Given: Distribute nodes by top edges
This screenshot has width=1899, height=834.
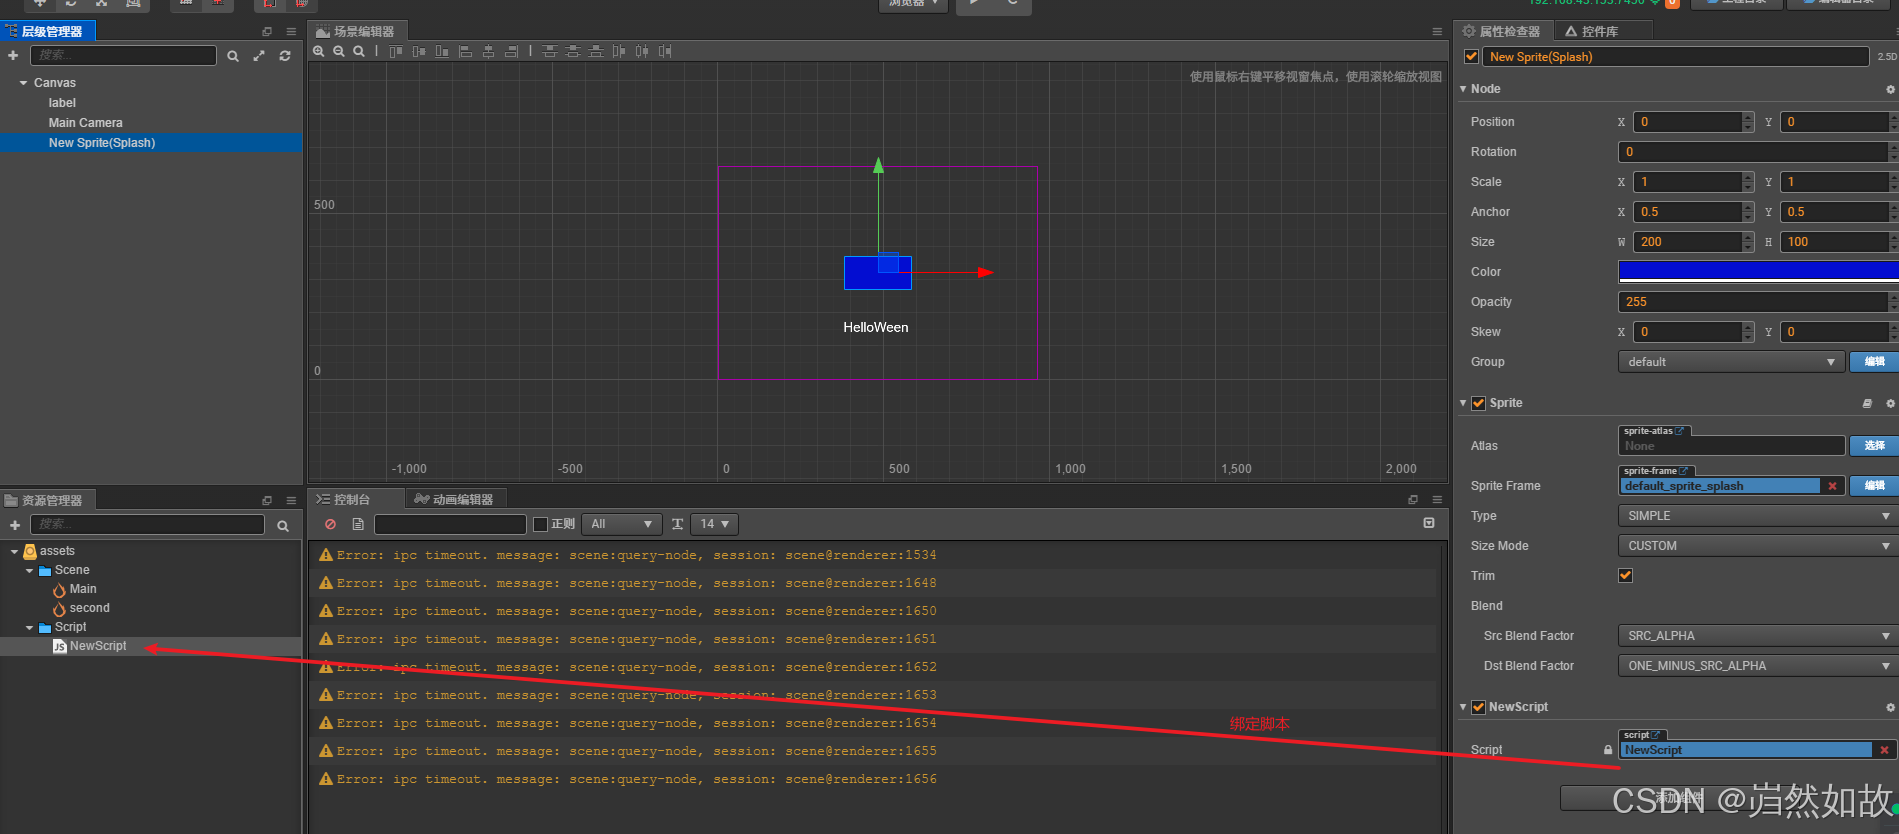Looking at the screenshot, I should [550, 51].
